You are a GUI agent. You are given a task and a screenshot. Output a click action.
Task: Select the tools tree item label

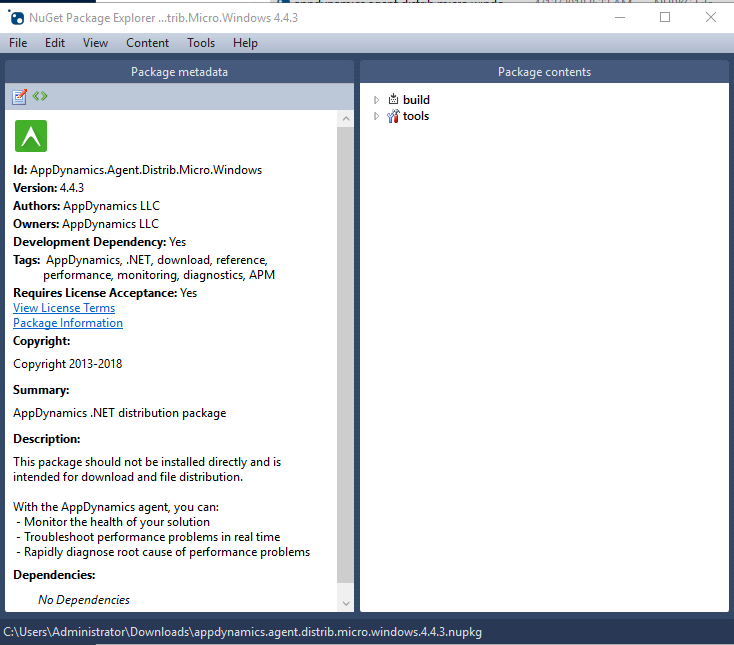416,116
